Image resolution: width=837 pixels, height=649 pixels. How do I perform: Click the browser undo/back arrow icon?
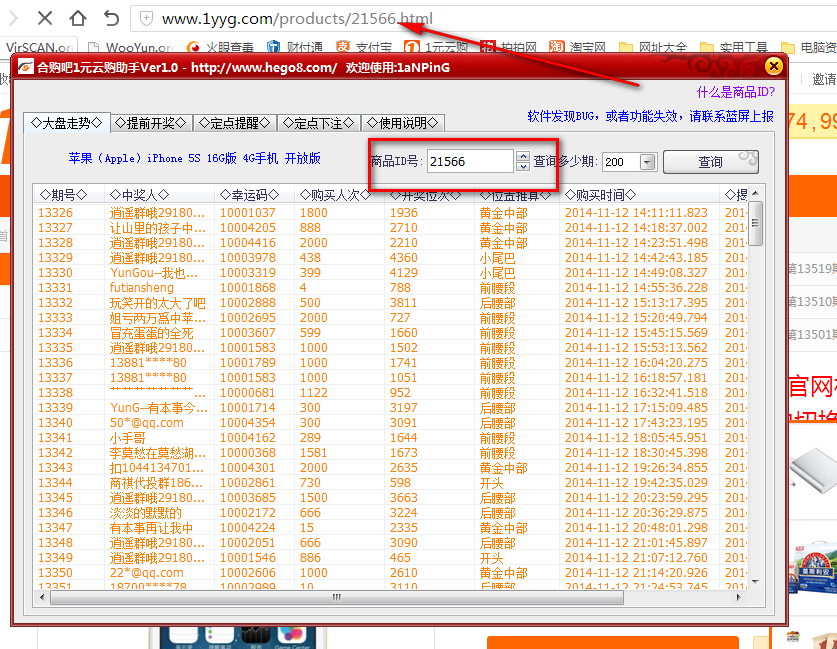111,18
